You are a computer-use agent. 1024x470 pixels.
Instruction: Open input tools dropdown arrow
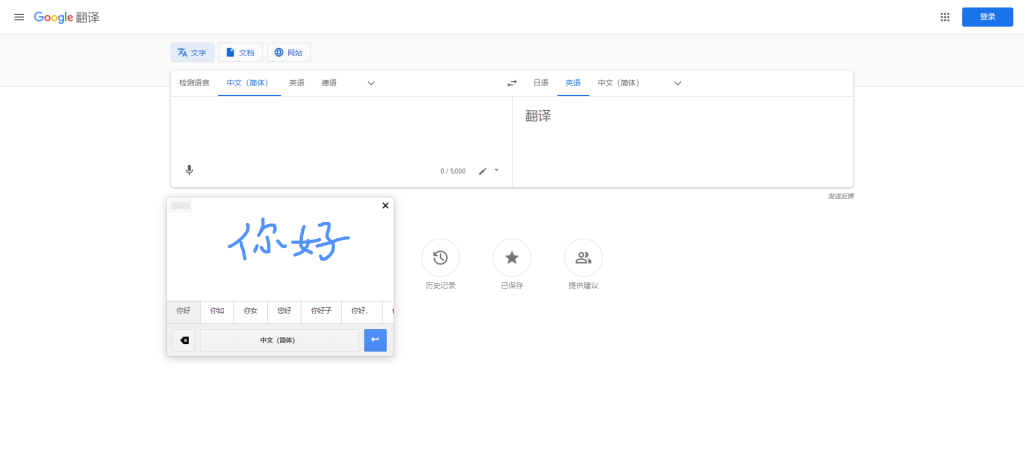pyautogui.click(x=496, y=170)
